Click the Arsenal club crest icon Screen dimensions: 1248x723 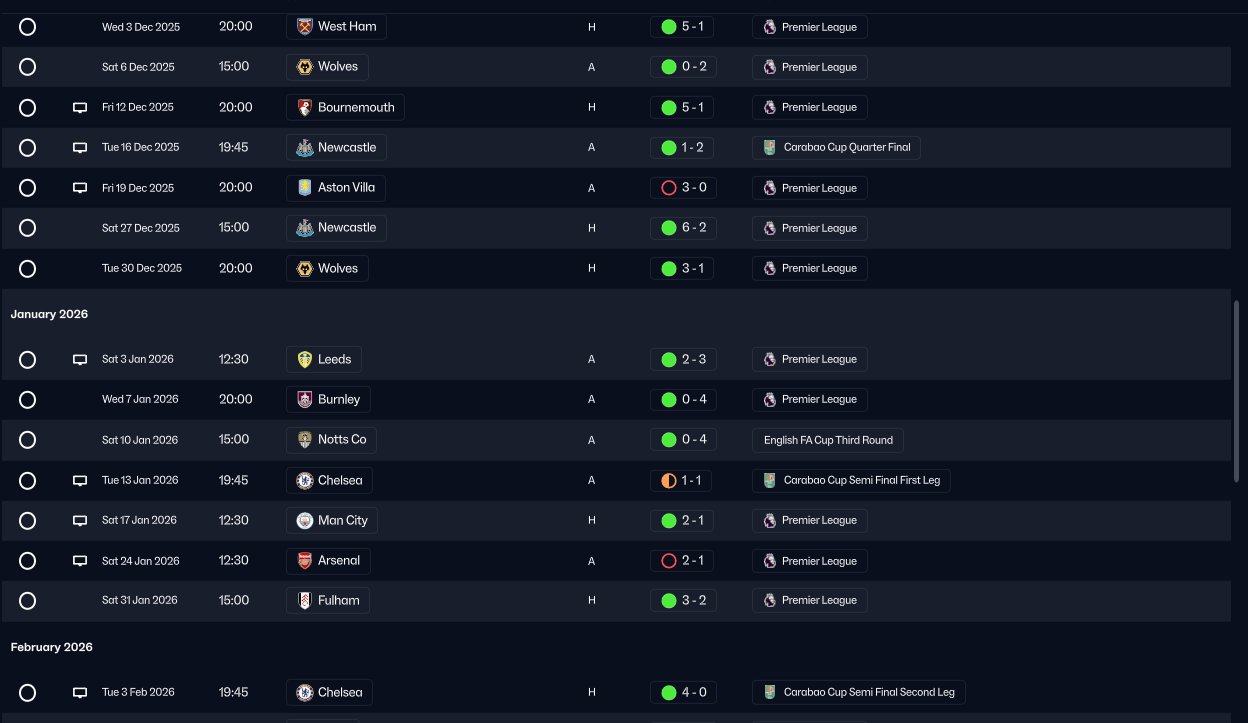(x=305, y=561)
